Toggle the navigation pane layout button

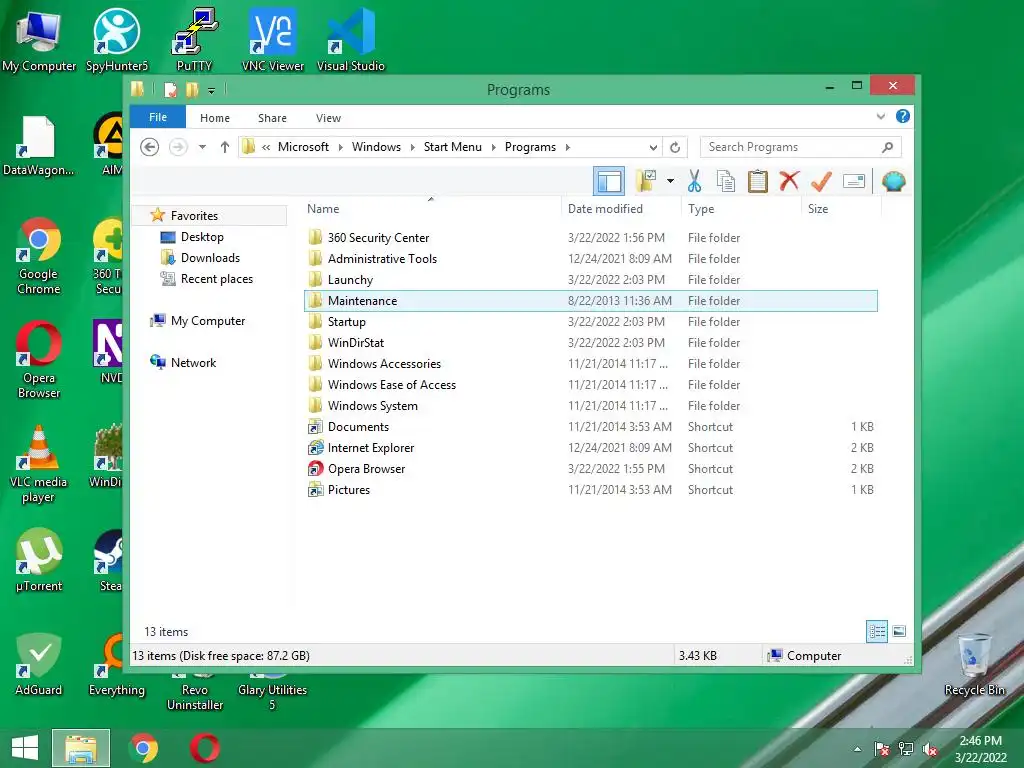[x=609, y=181]
